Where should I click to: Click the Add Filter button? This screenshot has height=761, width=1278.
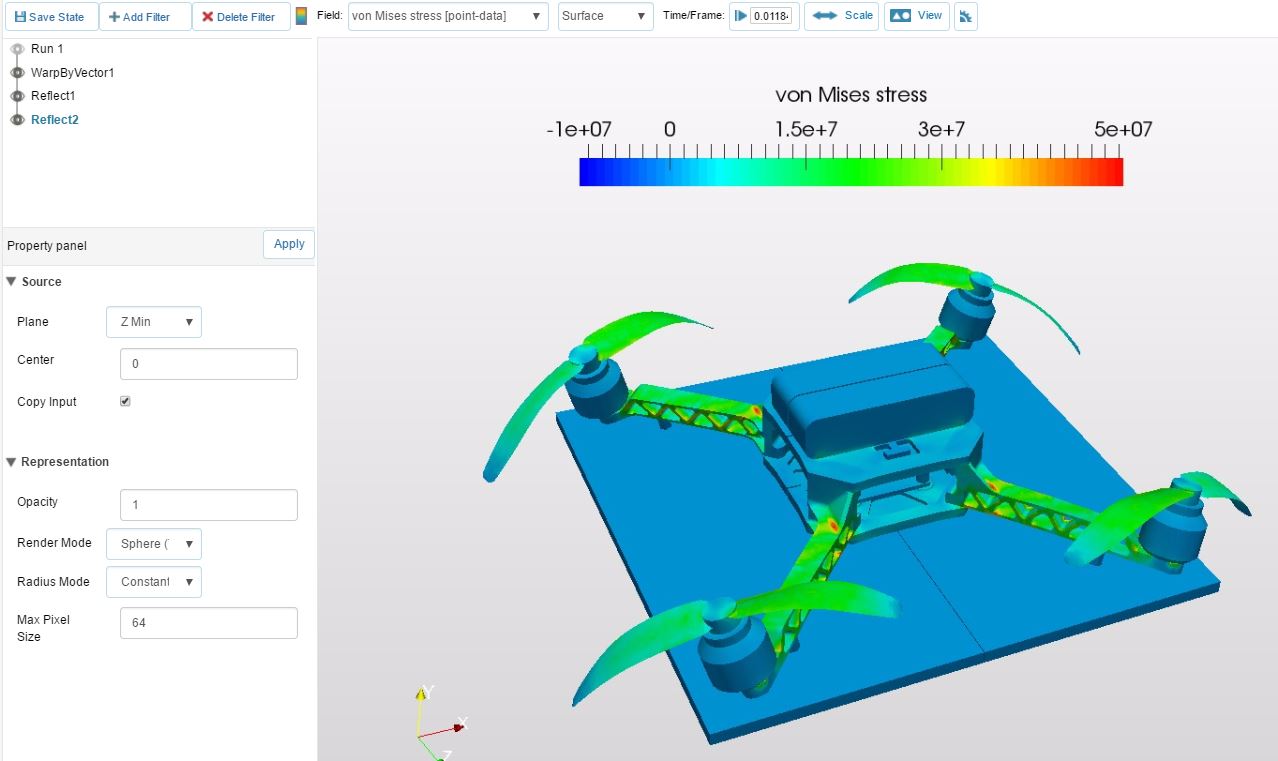[x=145, y=17]
